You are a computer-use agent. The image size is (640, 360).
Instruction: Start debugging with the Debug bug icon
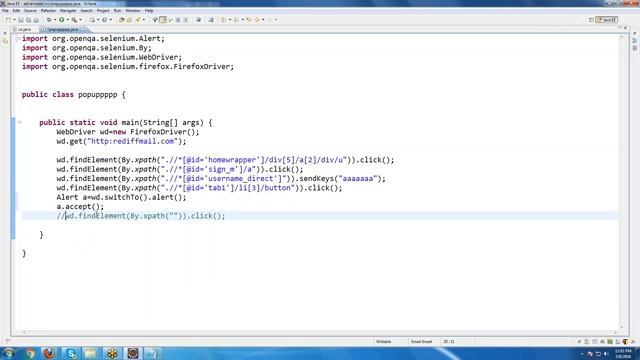(x=49, y=20)
